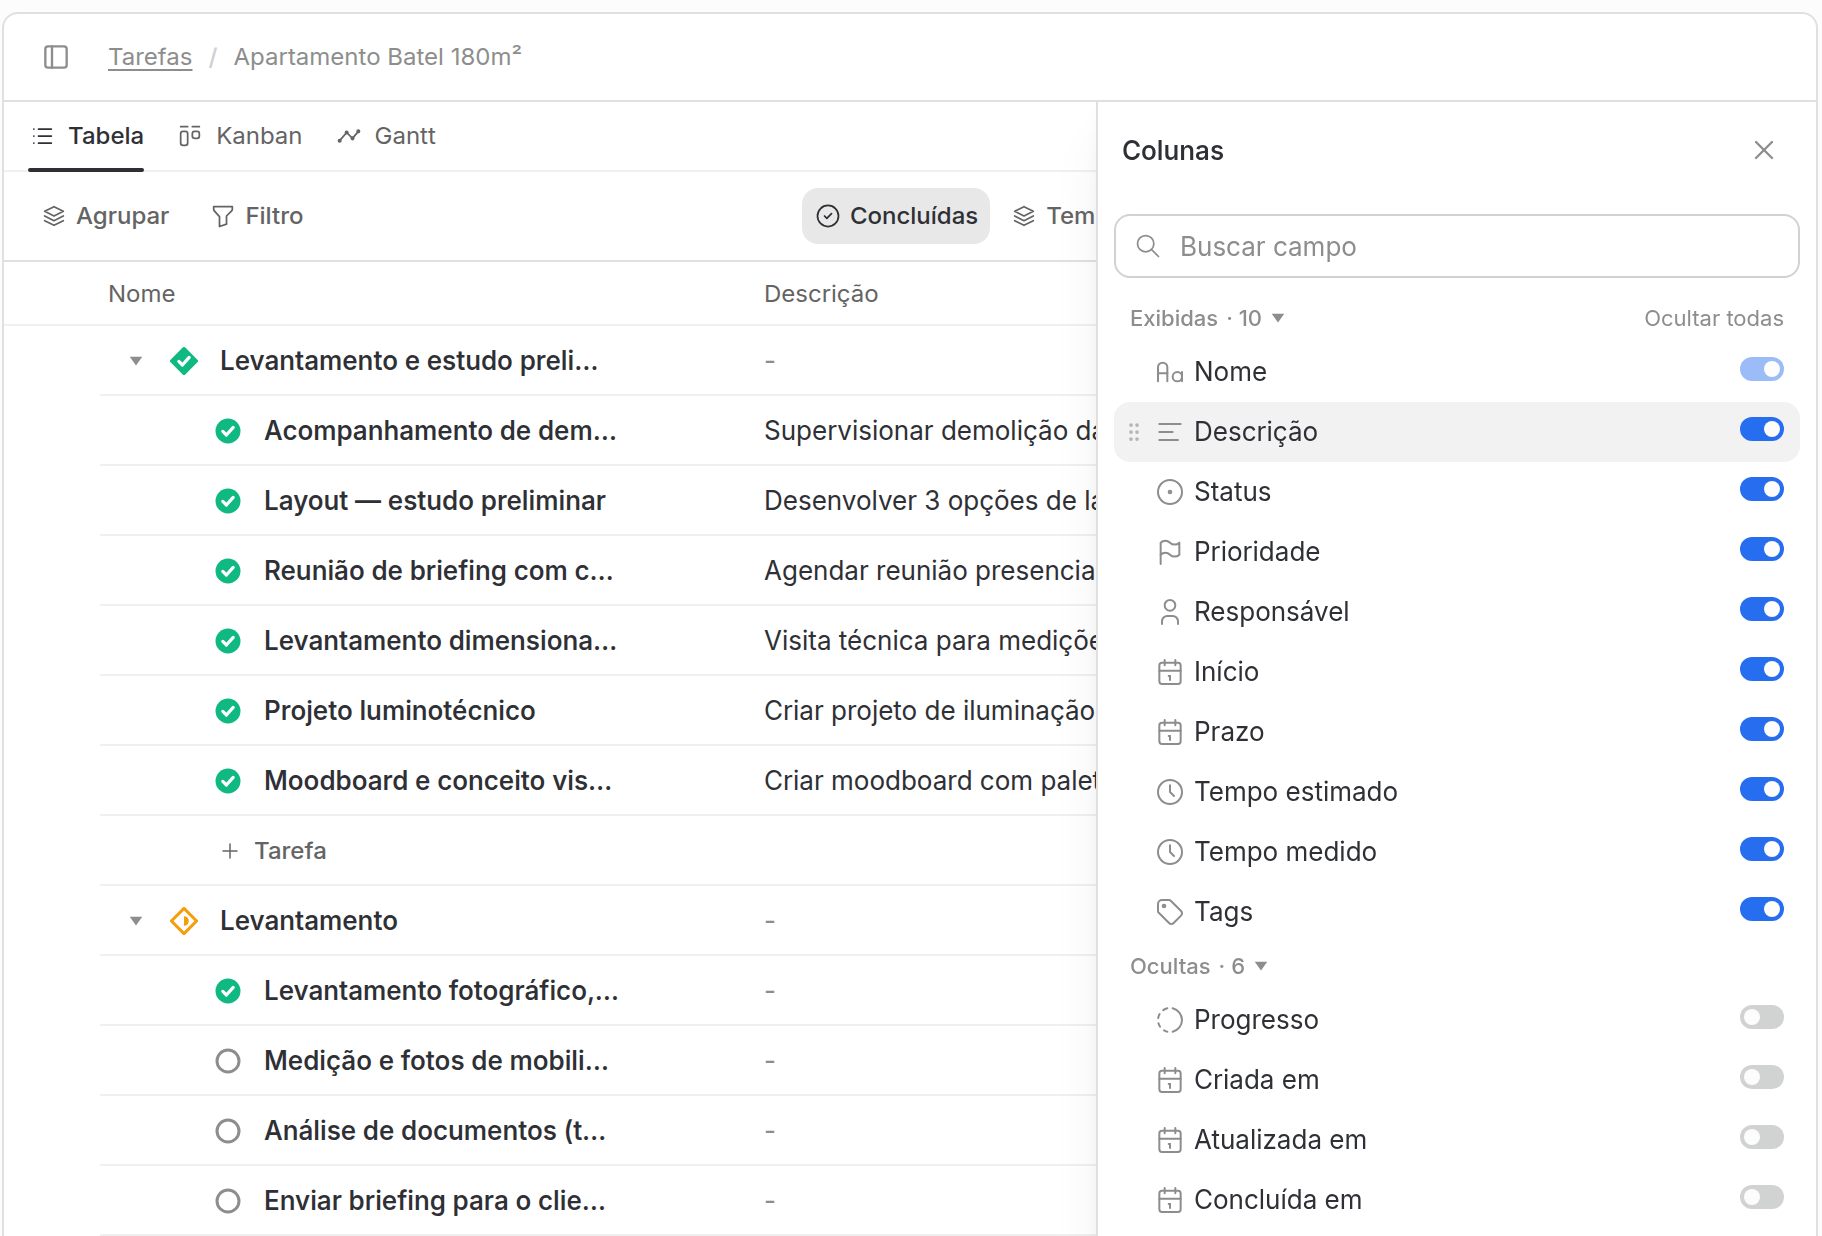Click the search magnifier icon
The image size is (1822, 1236).
1148,246
